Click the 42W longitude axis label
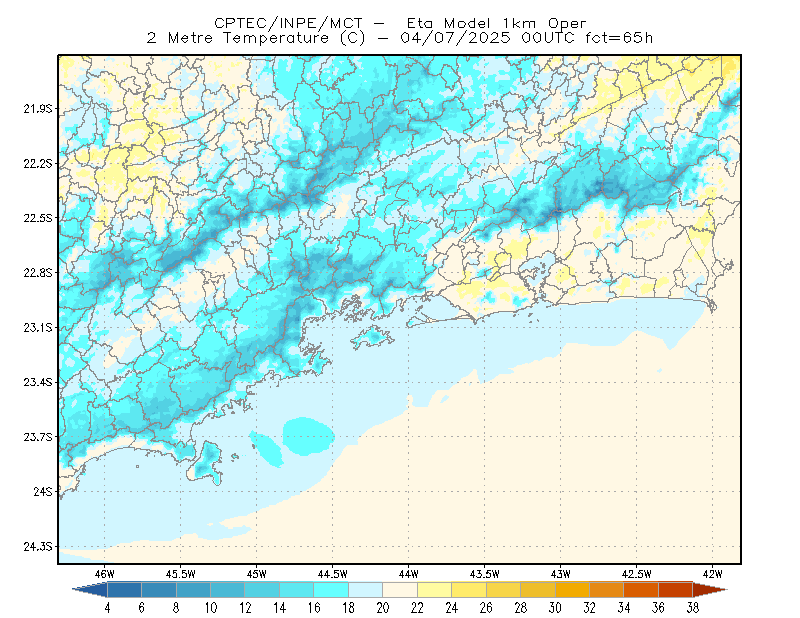Image resolution: width=800 pixels, height=618 pixels. 712,574
